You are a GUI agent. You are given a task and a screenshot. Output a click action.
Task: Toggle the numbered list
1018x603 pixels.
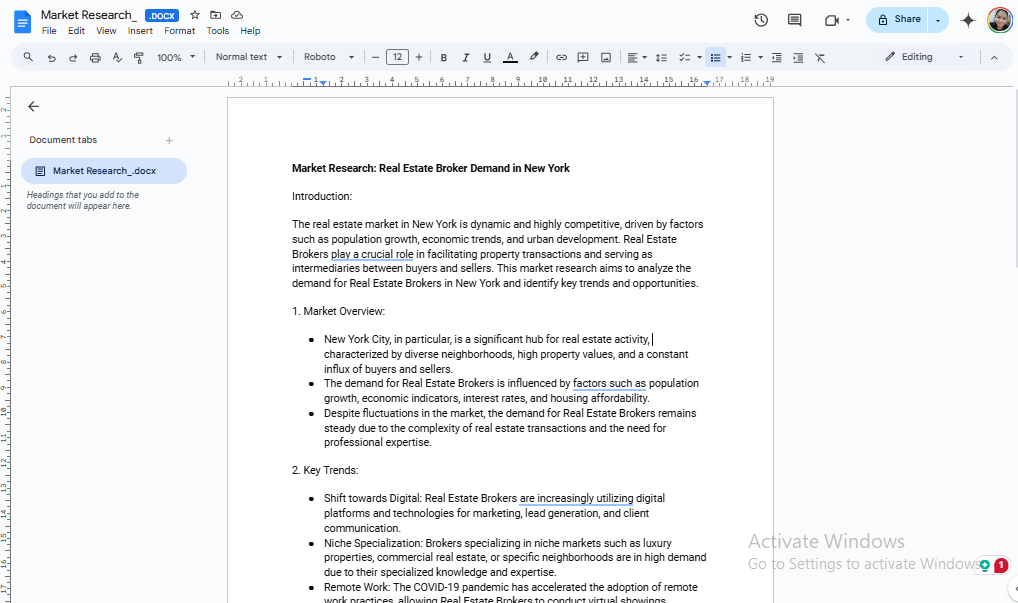click(x=746, y=57)
